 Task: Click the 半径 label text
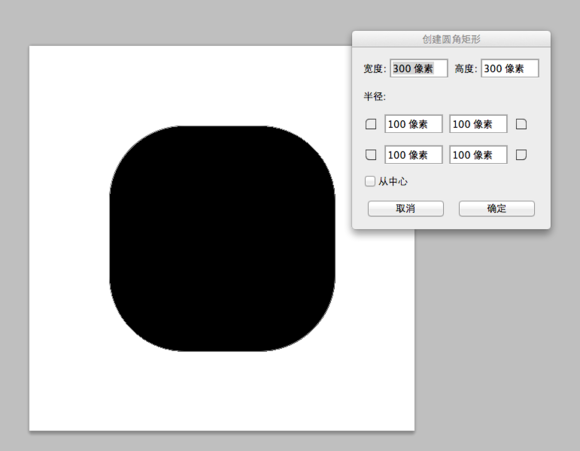[x=374, y=97]
